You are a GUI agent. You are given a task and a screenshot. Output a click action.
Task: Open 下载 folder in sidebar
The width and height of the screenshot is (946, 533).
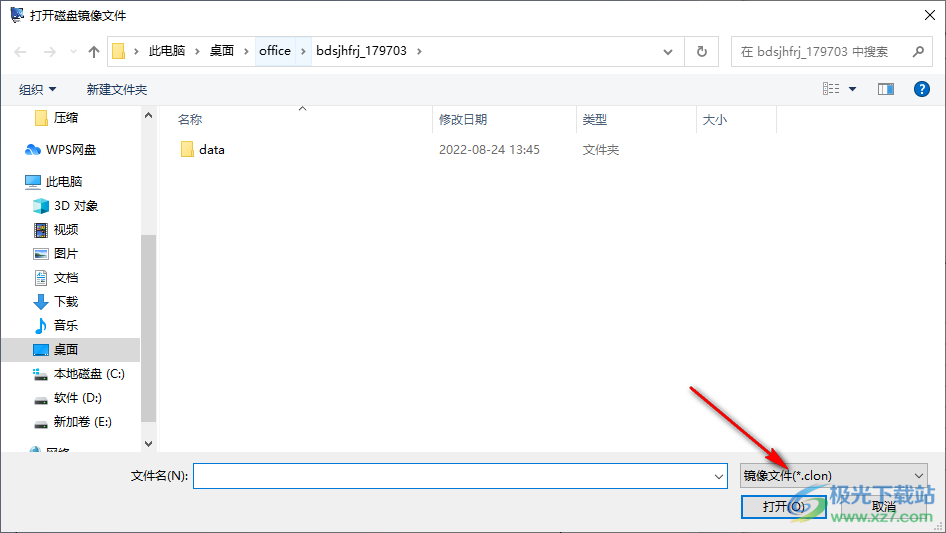56,301
